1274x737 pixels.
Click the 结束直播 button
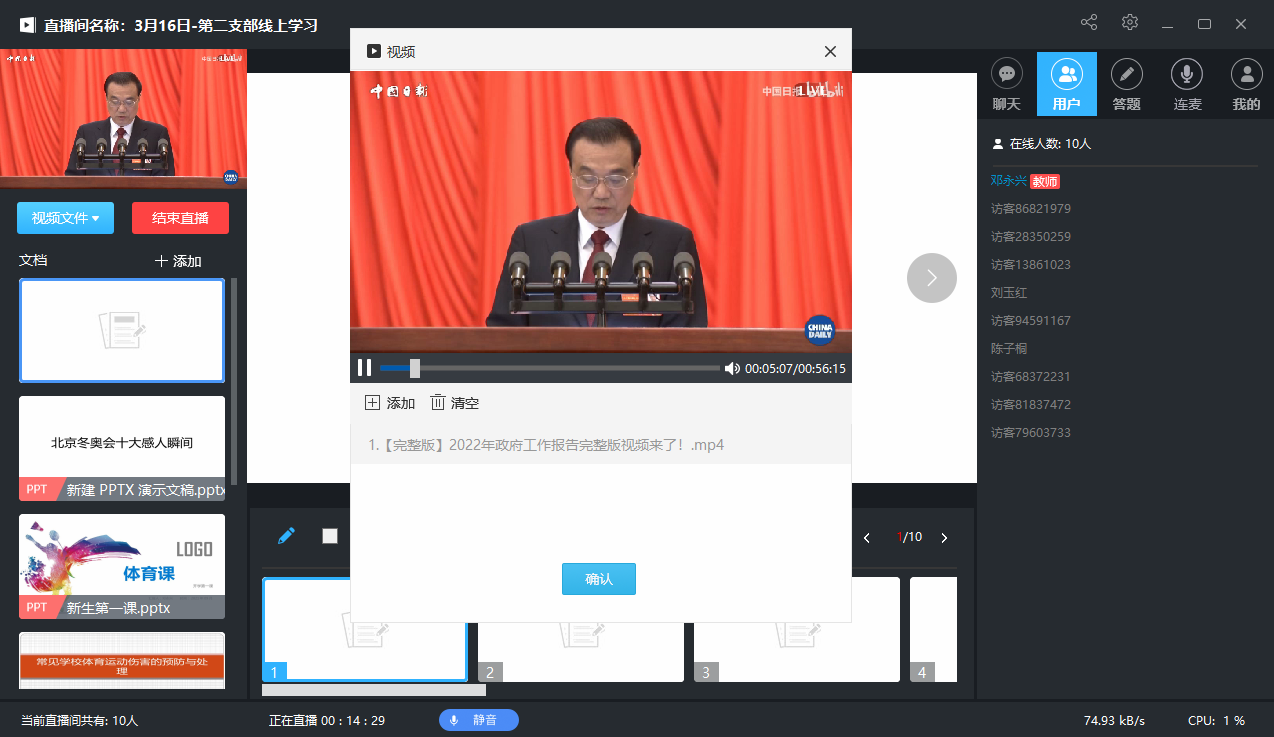pos(180,218)
